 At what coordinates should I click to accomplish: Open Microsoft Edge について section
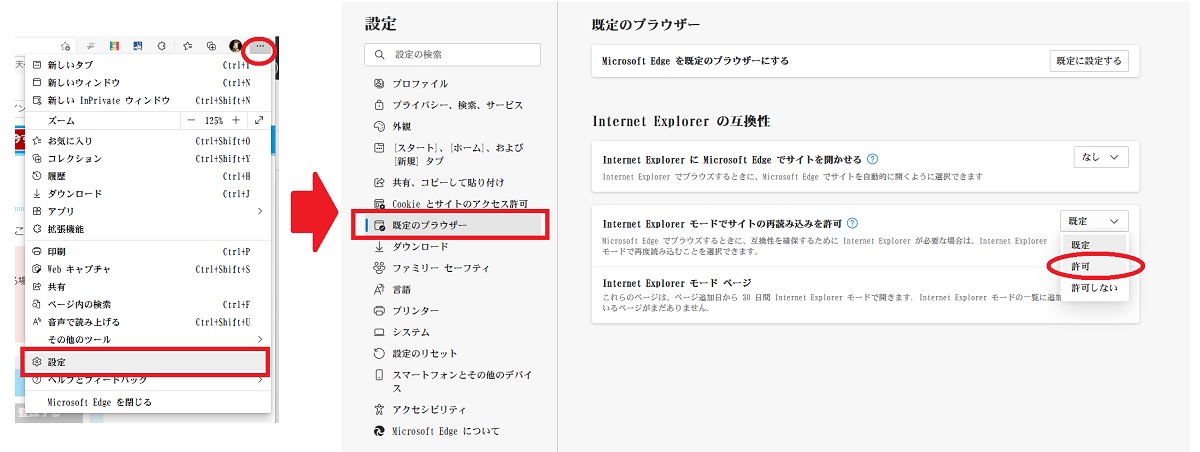453,431
